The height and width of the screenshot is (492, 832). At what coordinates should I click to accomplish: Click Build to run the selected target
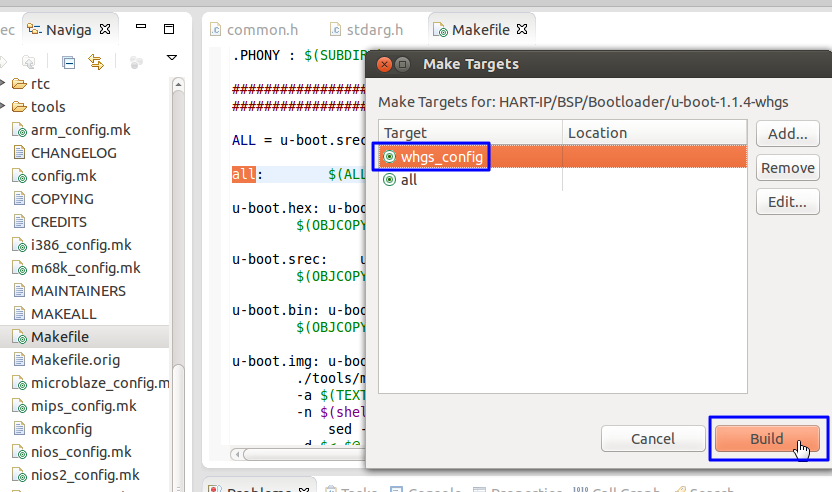point(767,439)
